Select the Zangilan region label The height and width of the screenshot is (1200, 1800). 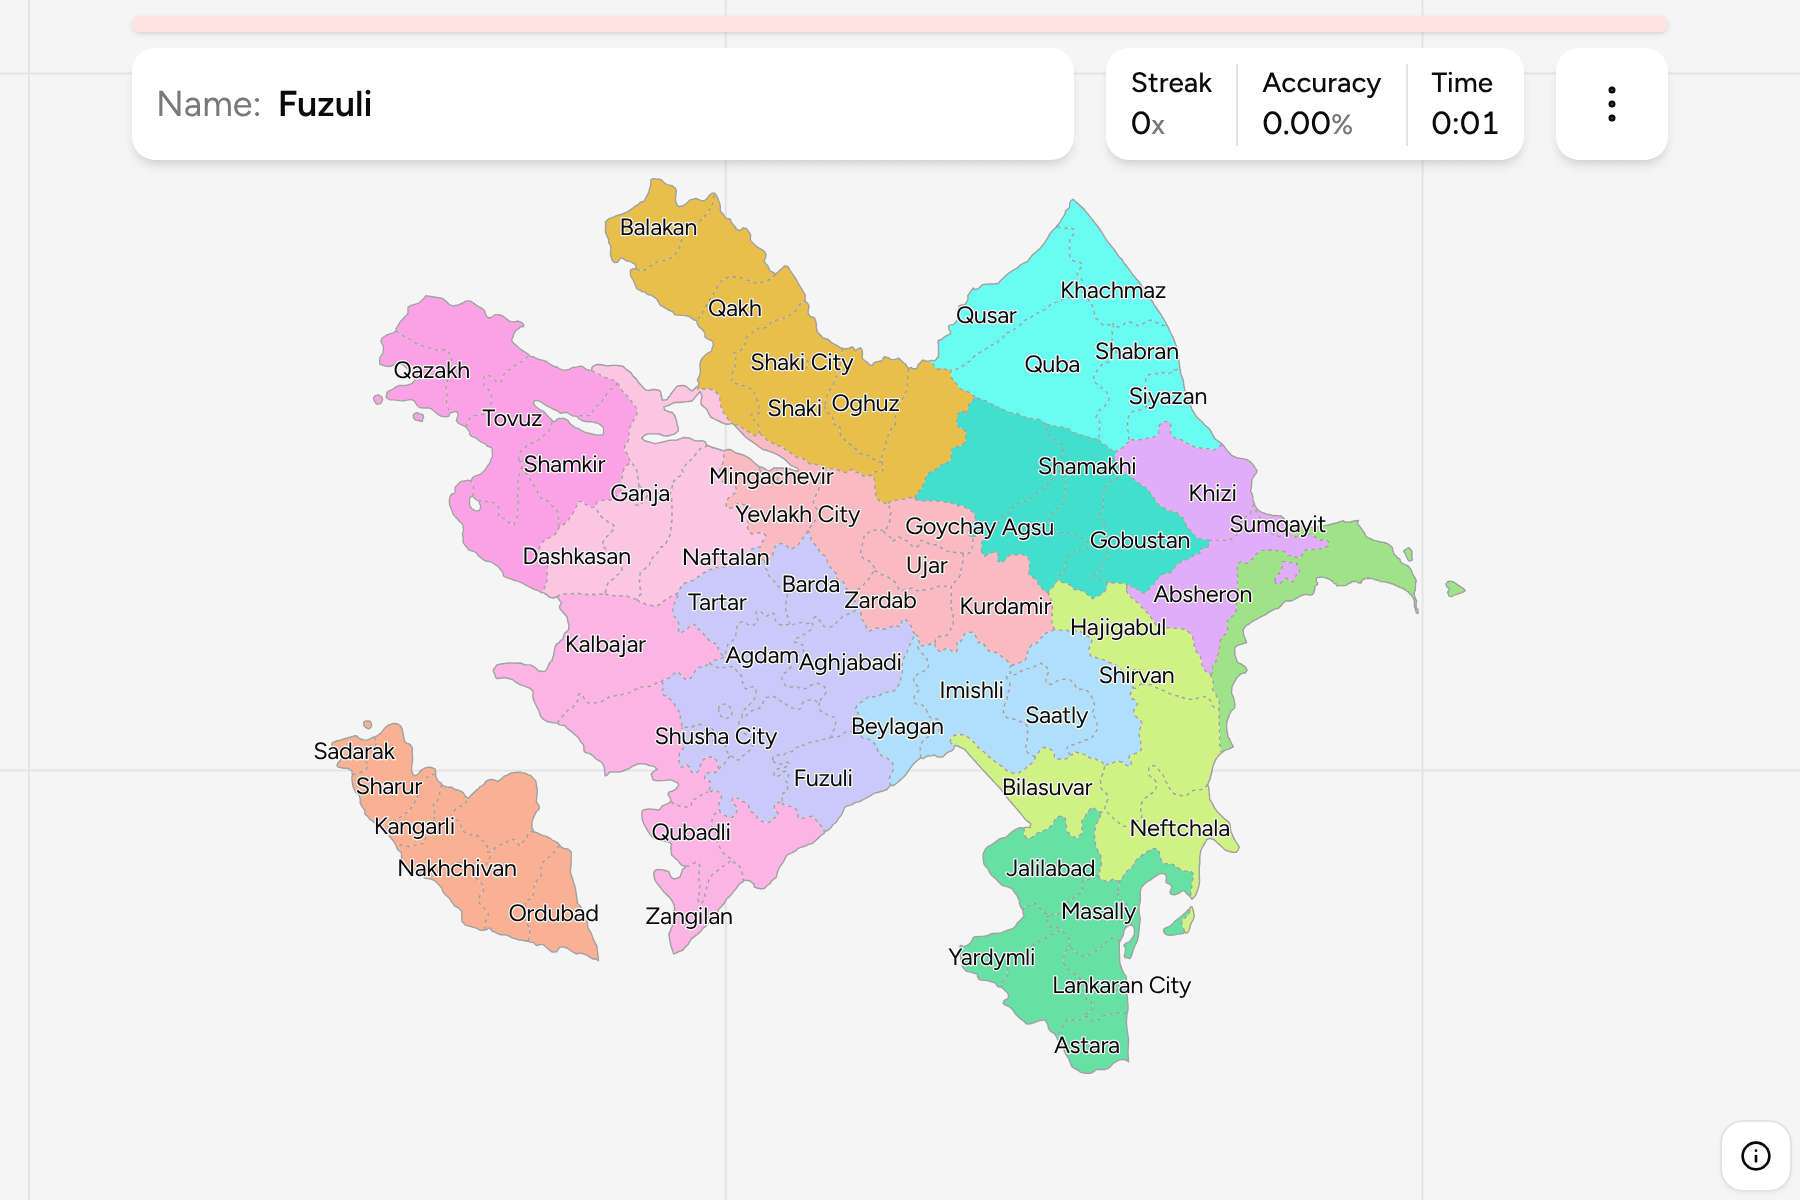pyautogui.click(x=688, y=917)
